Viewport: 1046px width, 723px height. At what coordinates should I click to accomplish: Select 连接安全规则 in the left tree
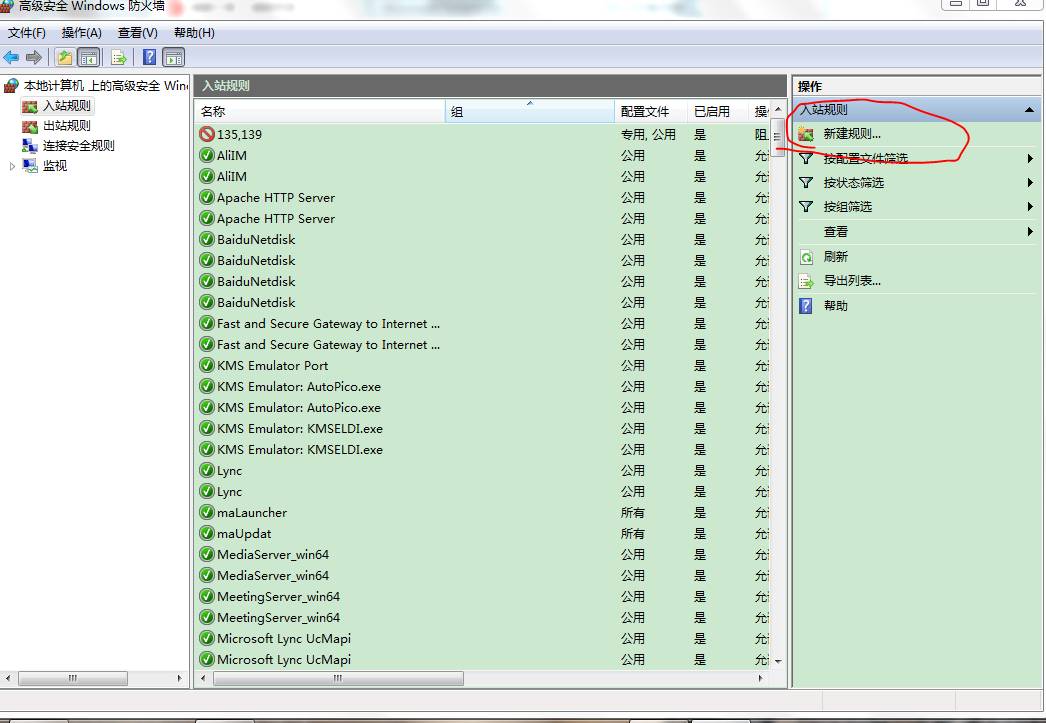tap(78, 146)
